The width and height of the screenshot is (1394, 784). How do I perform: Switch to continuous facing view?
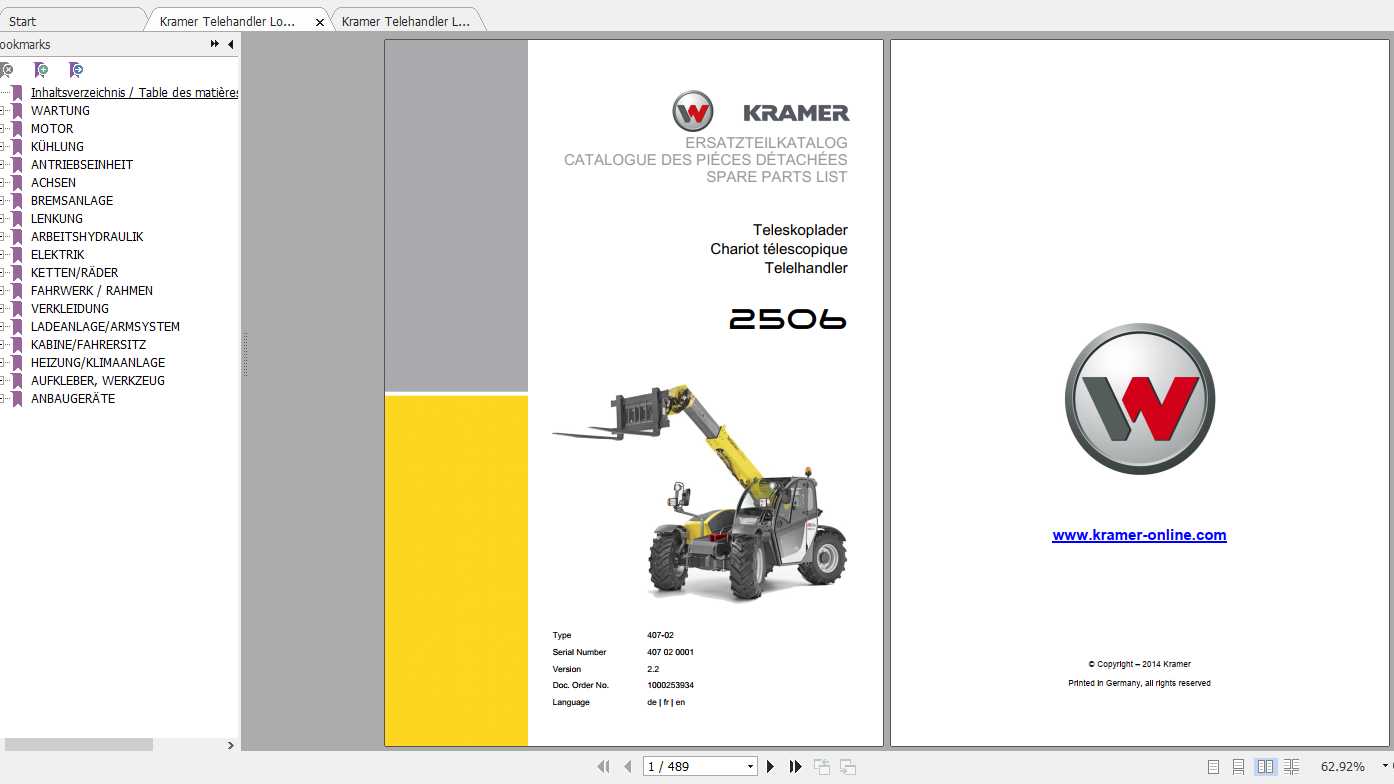click(x=1291, y=767)
